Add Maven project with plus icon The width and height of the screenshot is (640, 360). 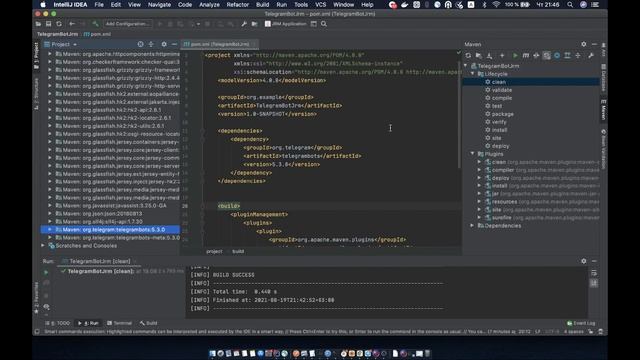(502, 56)
